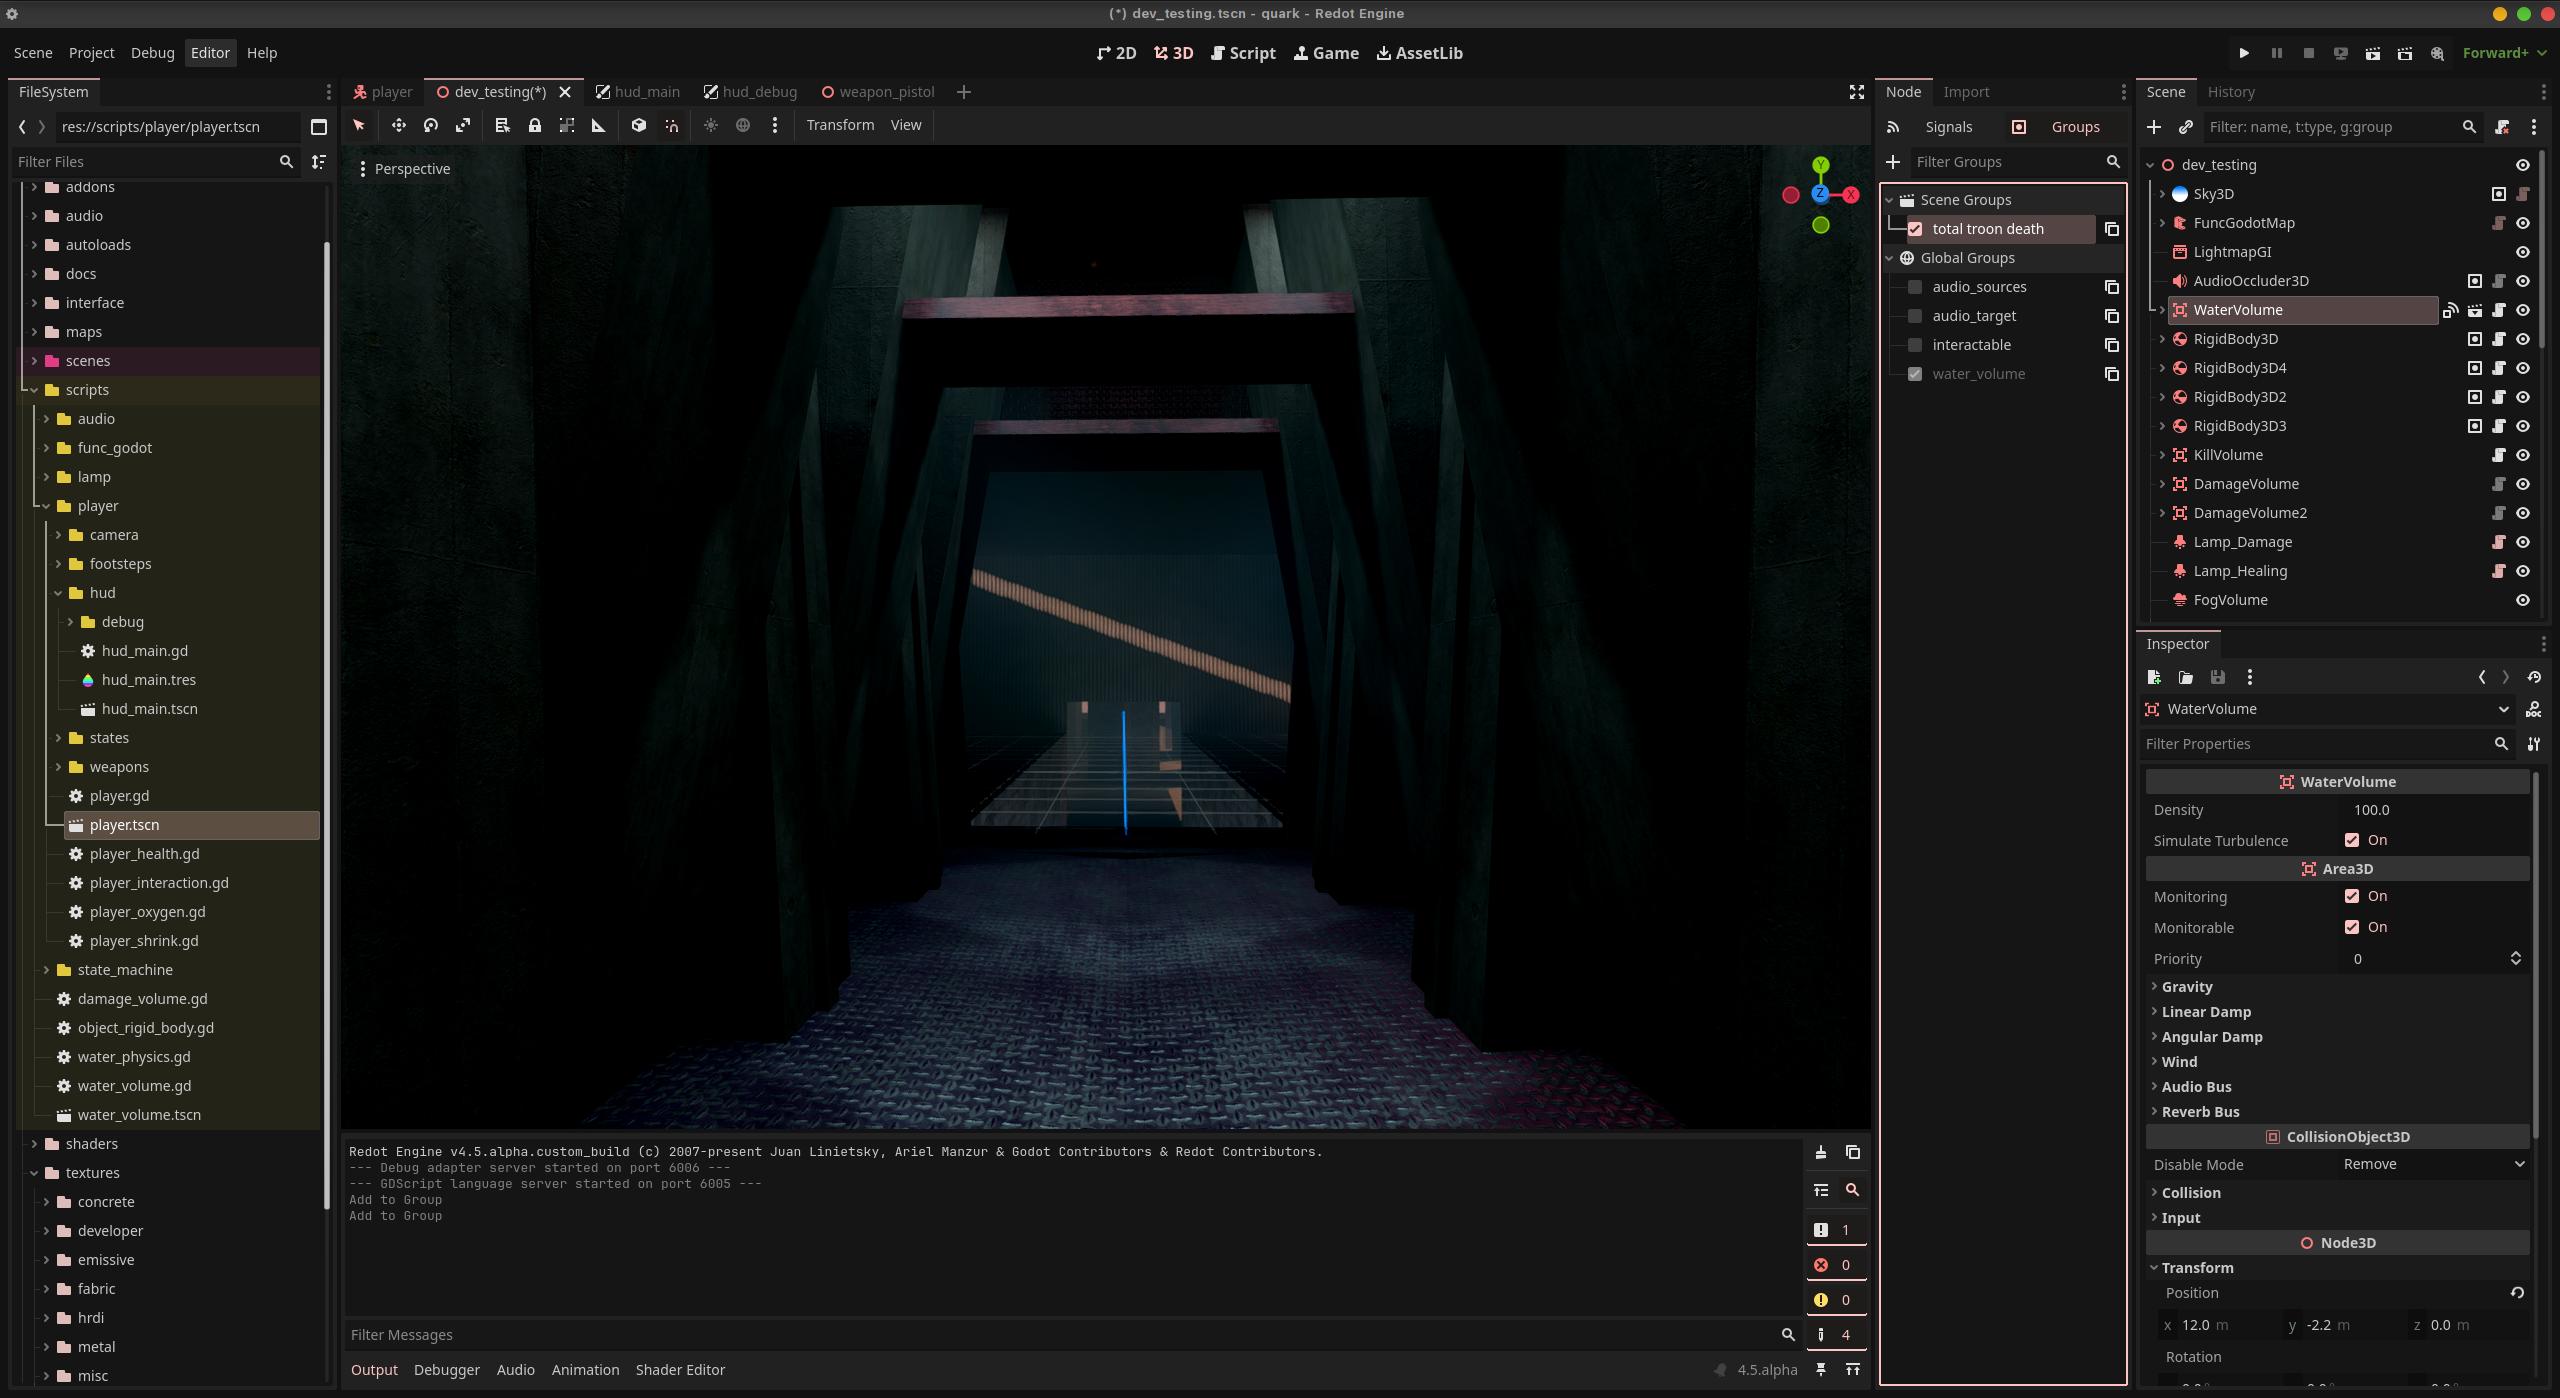Open the sun preview settings icon
Screen dimensions: 2560x1398
coord(711,125)
